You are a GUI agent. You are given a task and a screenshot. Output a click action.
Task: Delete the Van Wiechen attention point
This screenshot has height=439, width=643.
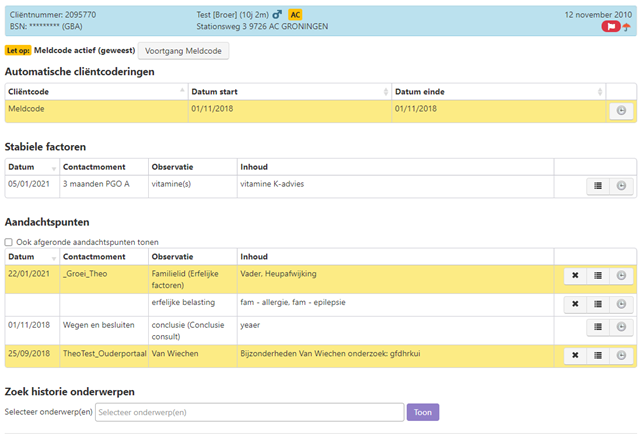(575, 355)
